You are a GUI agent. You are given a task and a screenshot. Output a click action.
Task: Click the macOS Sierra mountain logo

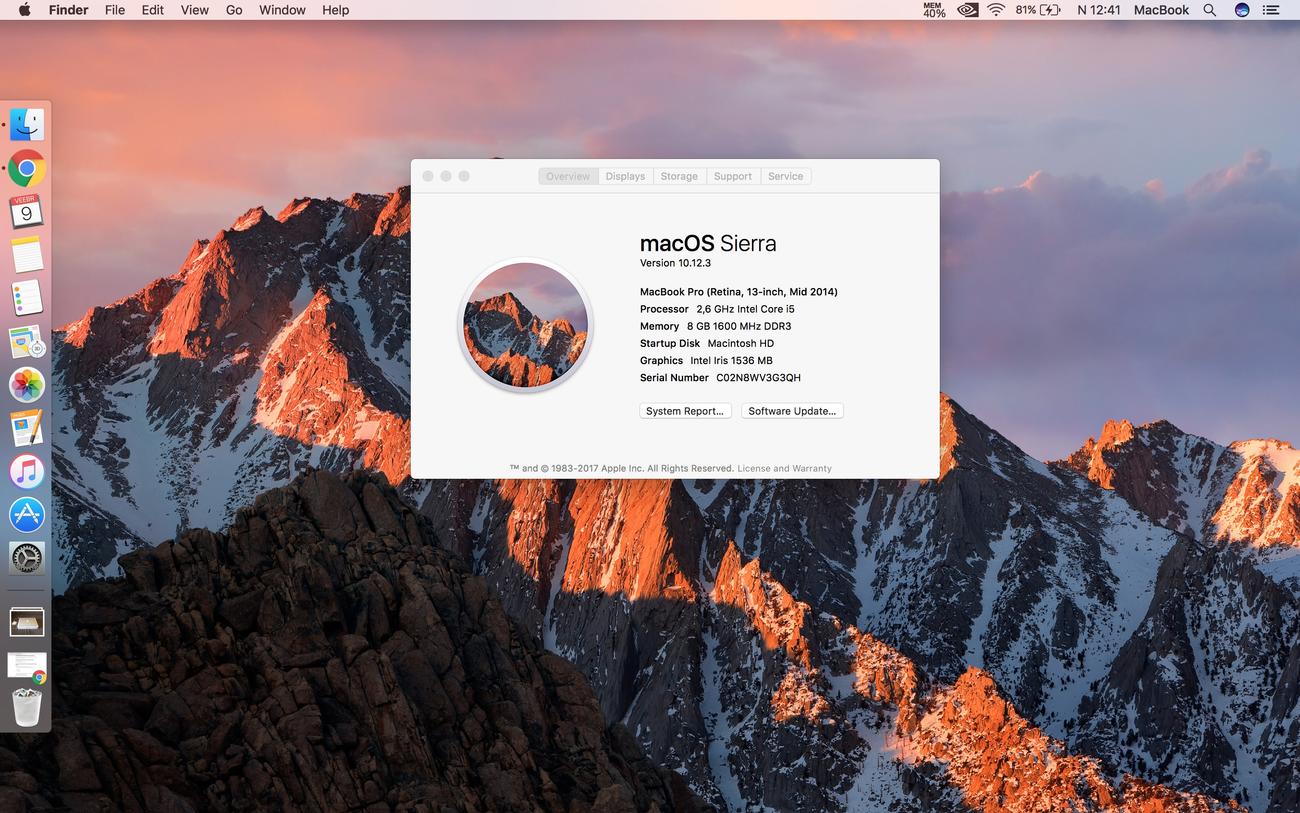[525, 325]
